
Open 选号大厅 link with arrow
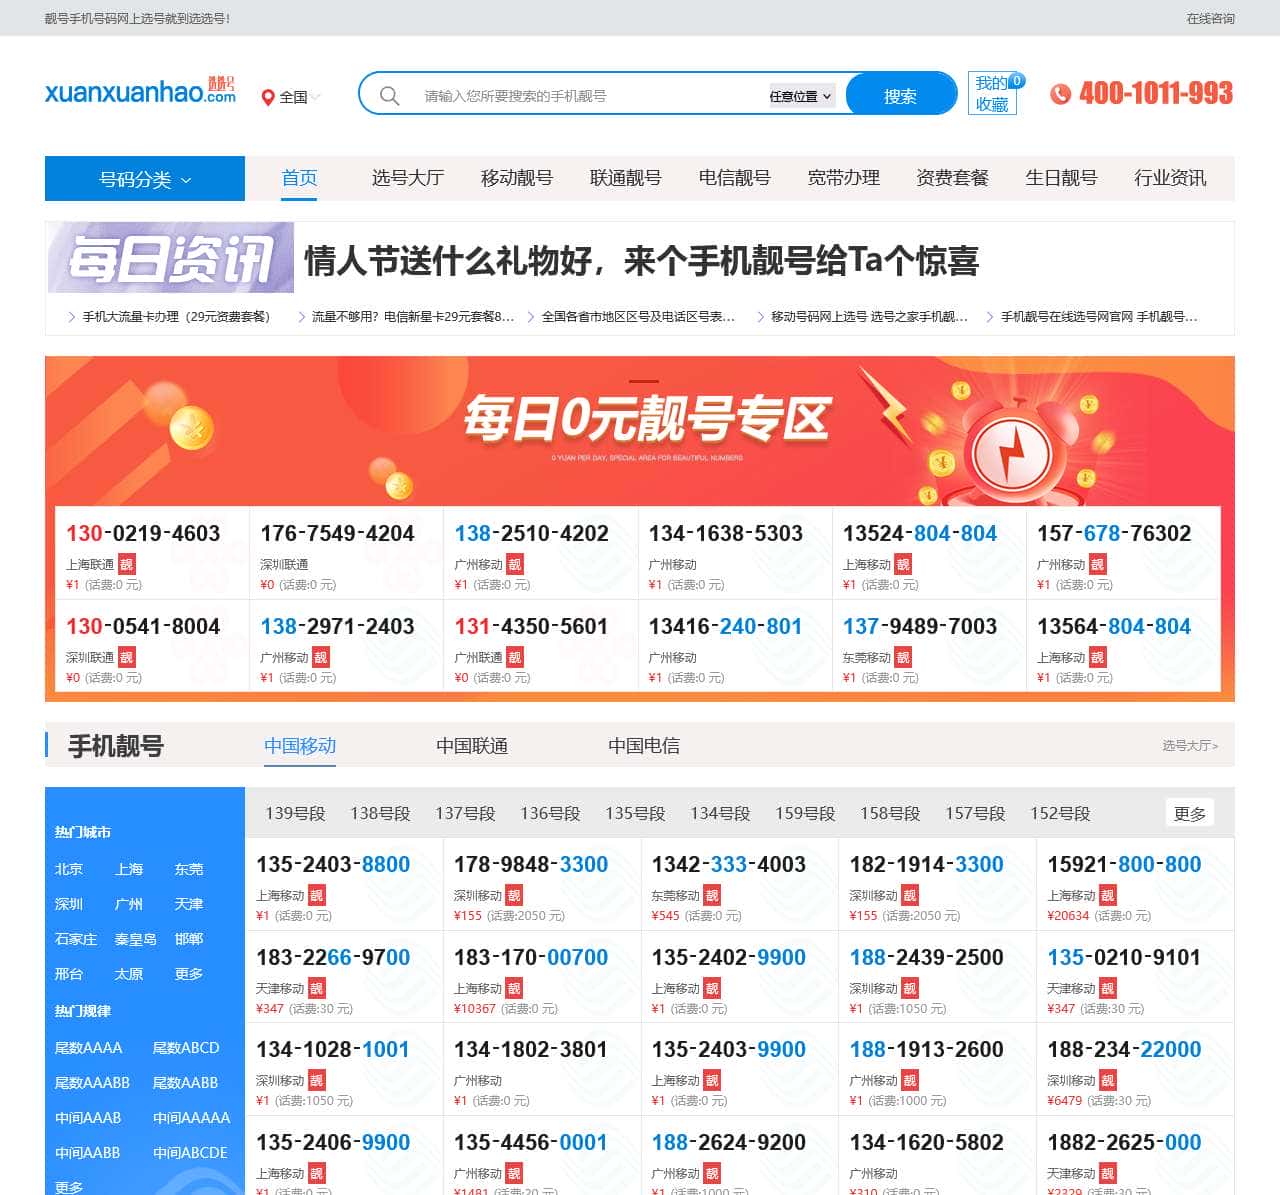pos(1190,745)
